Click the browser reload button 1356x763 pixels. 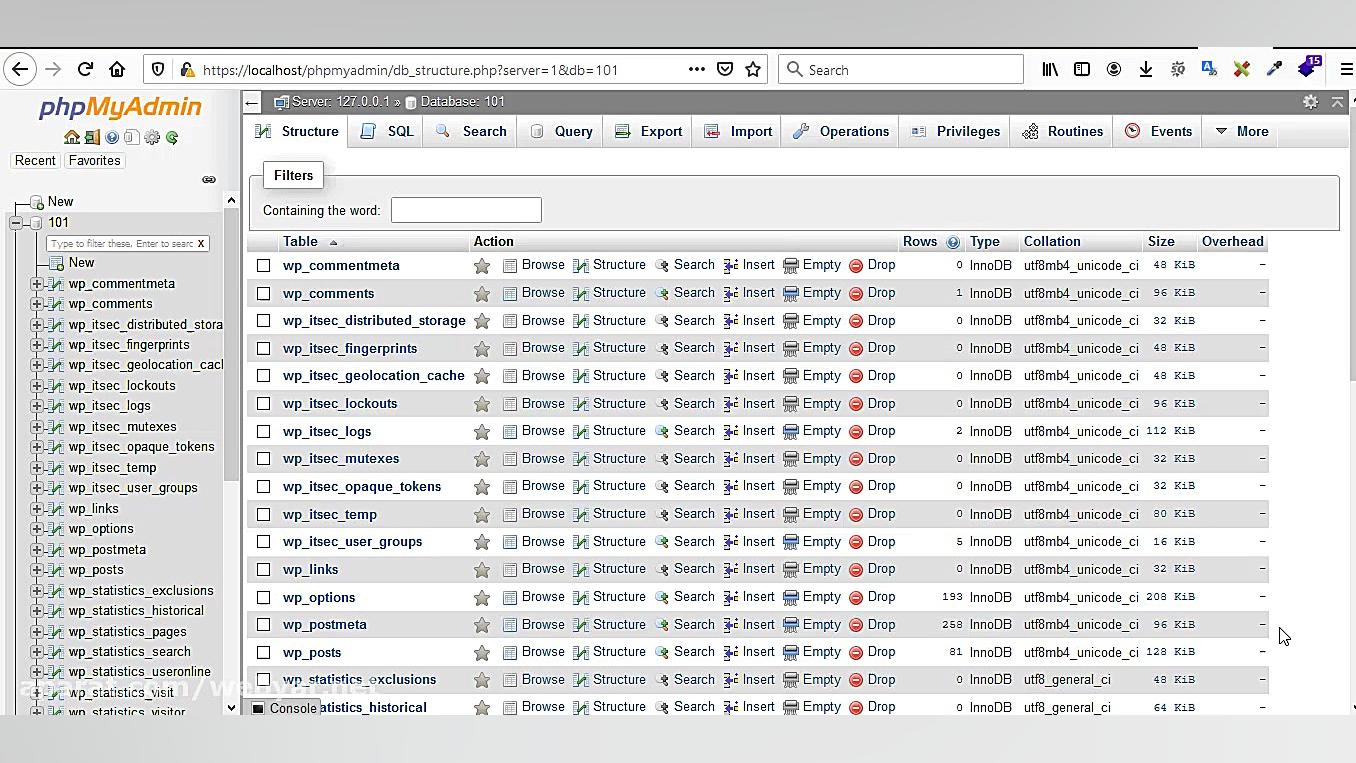[x=85, y=69]
